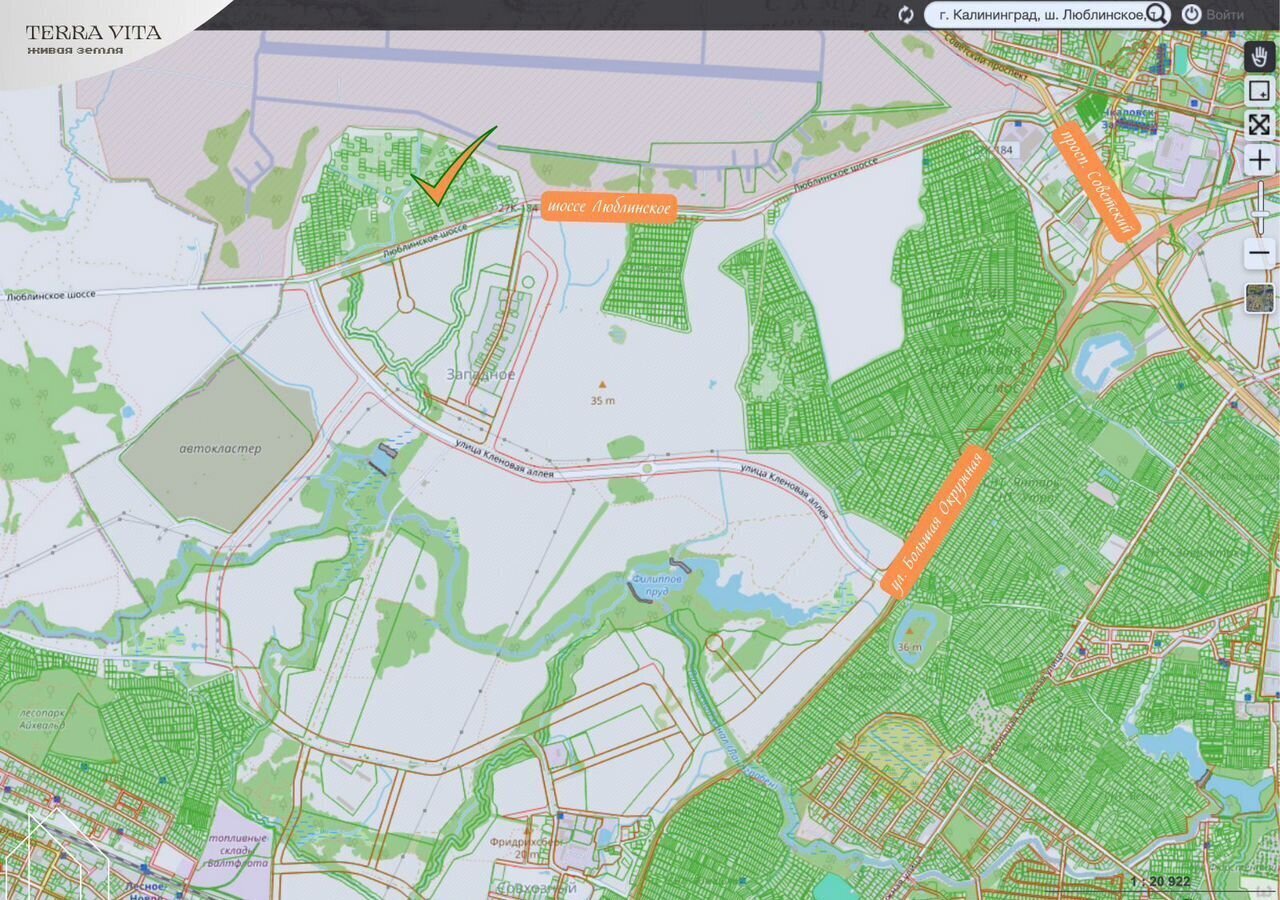Click the Филиппов пруд label

656,585
